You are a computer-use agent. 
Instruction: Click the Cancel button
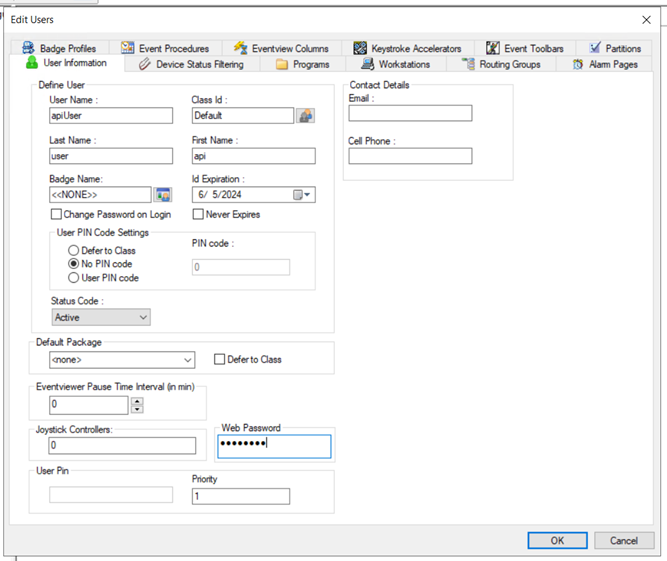click(624, 540)
